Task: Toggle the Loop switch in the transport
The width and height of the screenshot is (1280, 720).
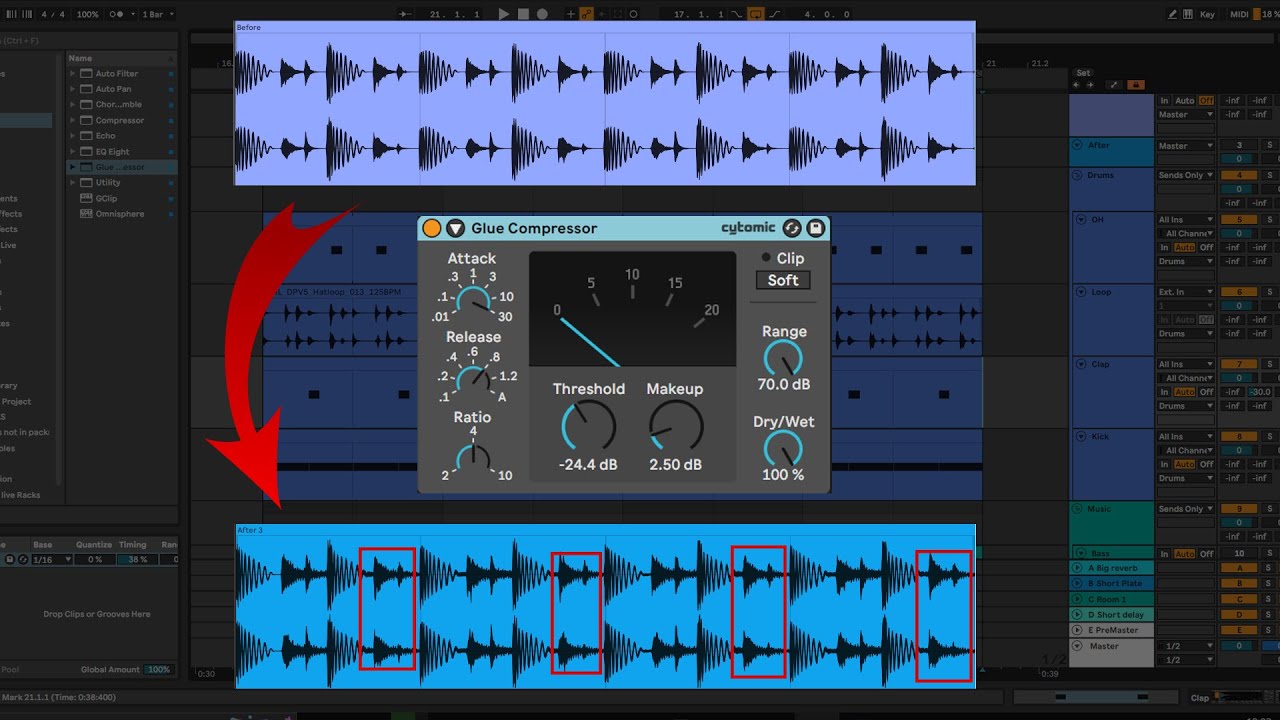Action: pyautogui.click(x=755, y=14)
